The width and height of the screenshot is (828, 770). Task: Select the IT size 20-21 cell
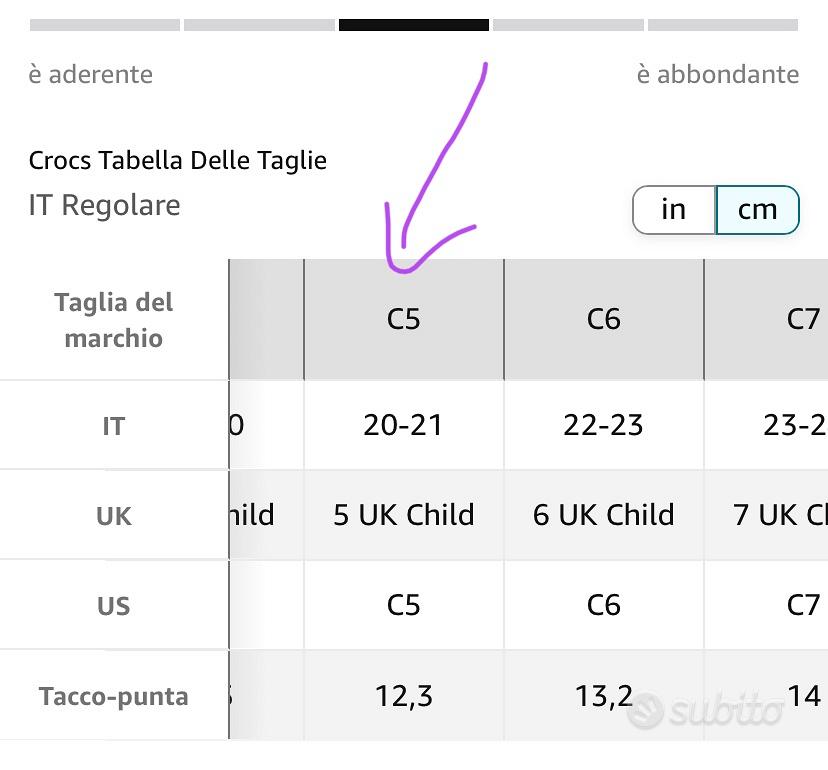coord(404,425)
